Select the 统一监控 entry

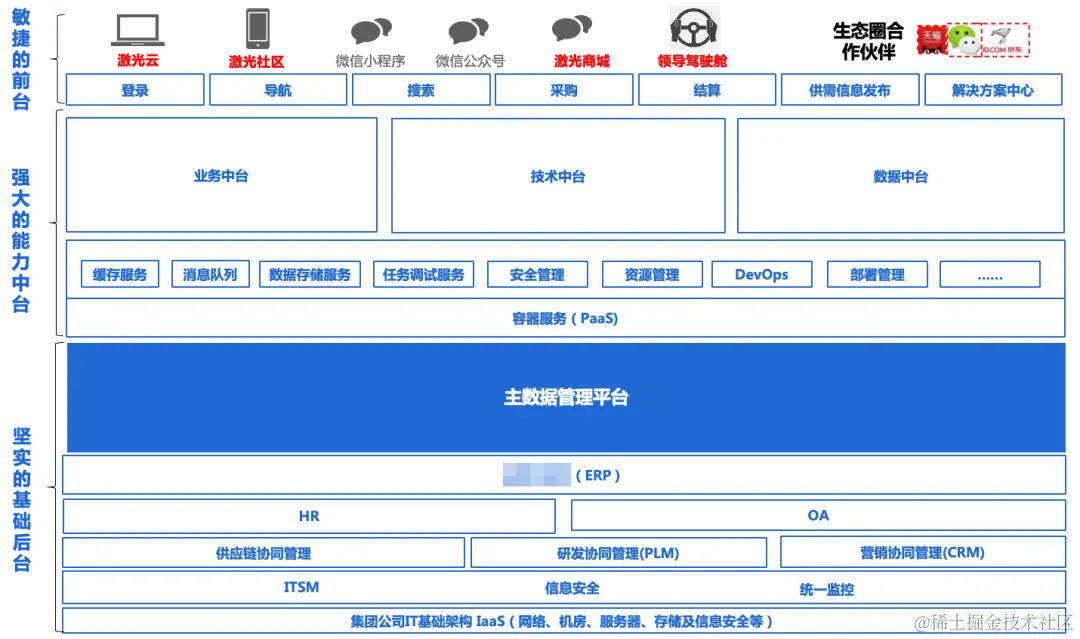click(828, 589)
